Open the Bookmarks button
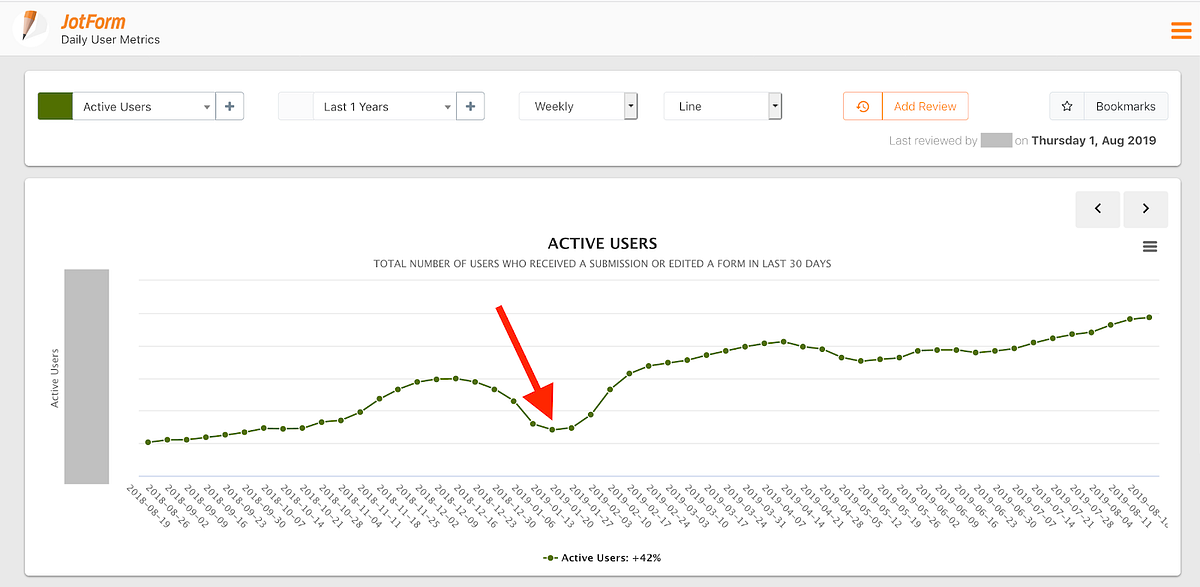The height and width of the screenshot is (587, 1200). coord(1125,106)
